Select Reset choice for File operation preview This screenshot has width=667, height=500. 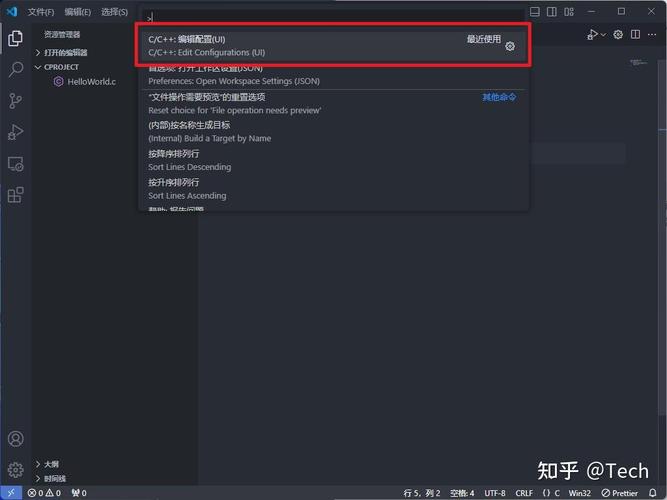[334, 103]
